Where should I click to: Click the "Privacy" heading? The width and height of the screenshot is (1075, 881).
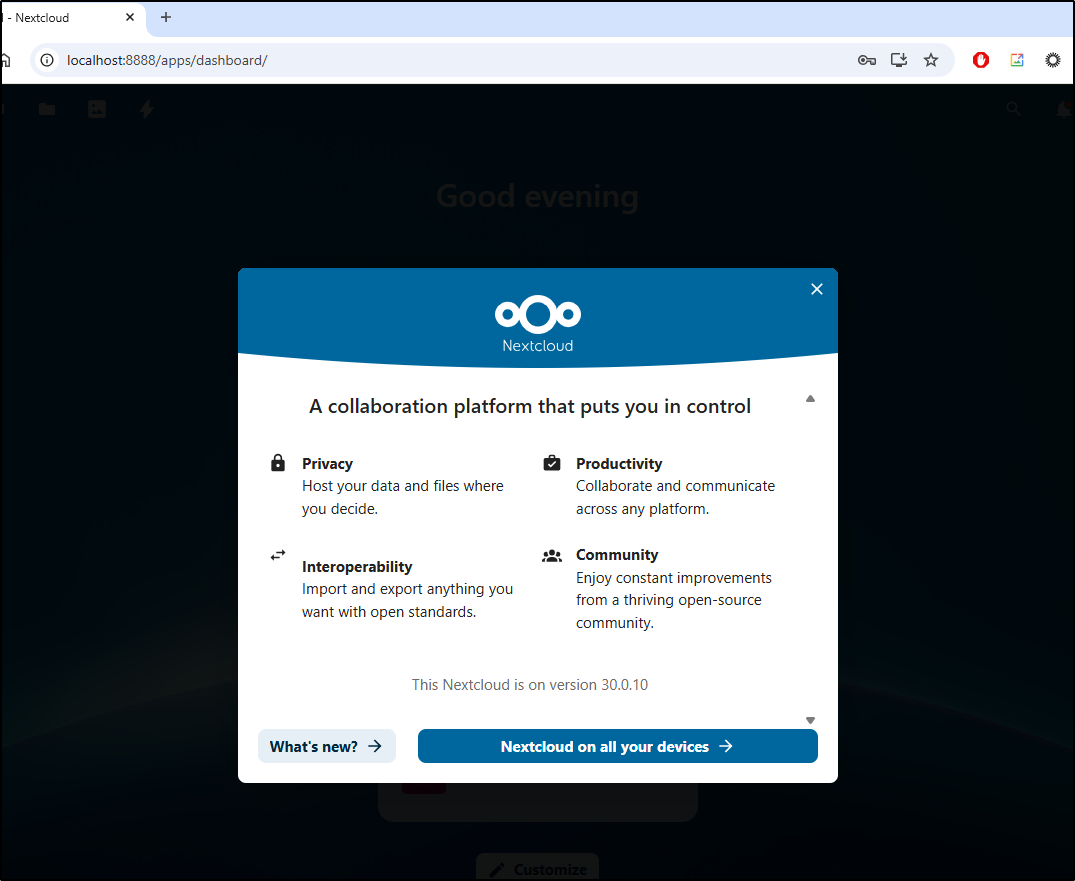[x=327, y=463]
